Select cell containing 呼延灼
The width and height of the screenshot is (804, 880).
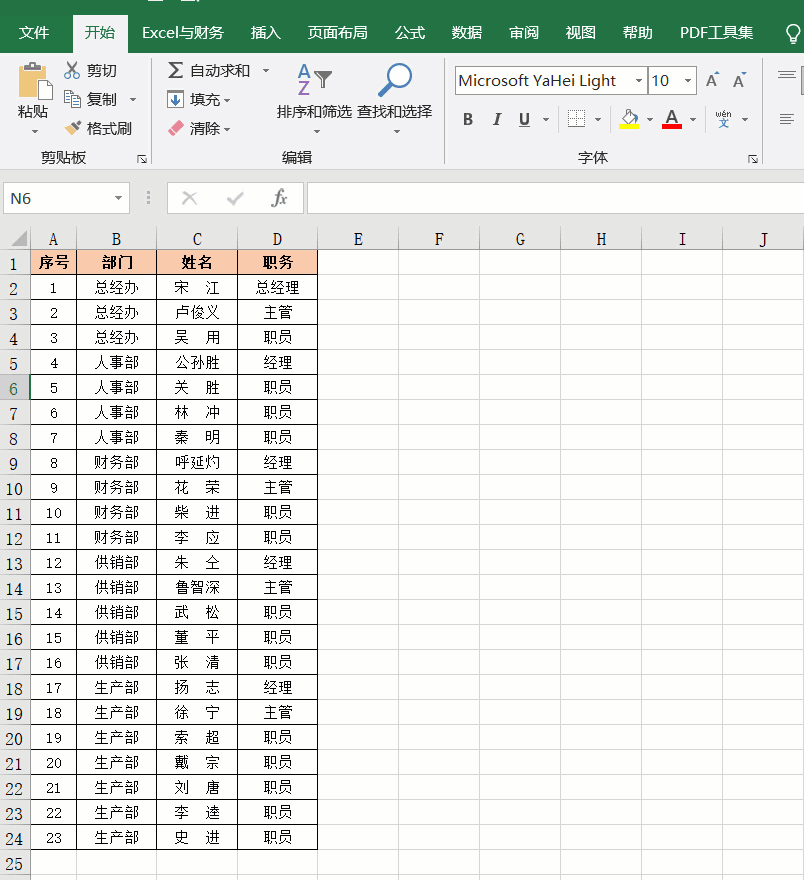(197, 462)
